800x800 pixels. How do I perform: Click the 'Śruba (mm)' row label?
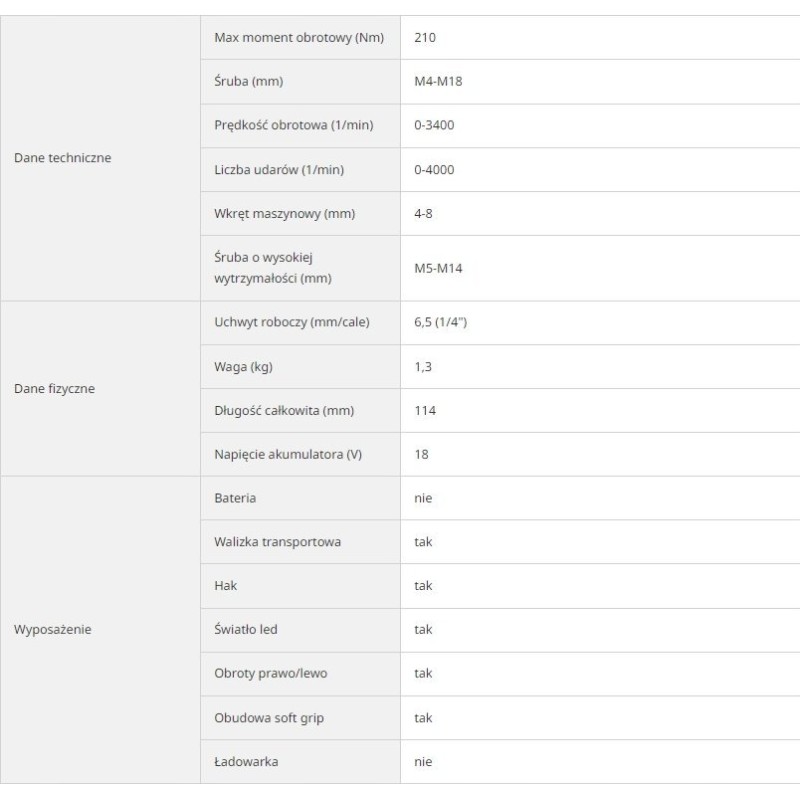click(256, 82)
